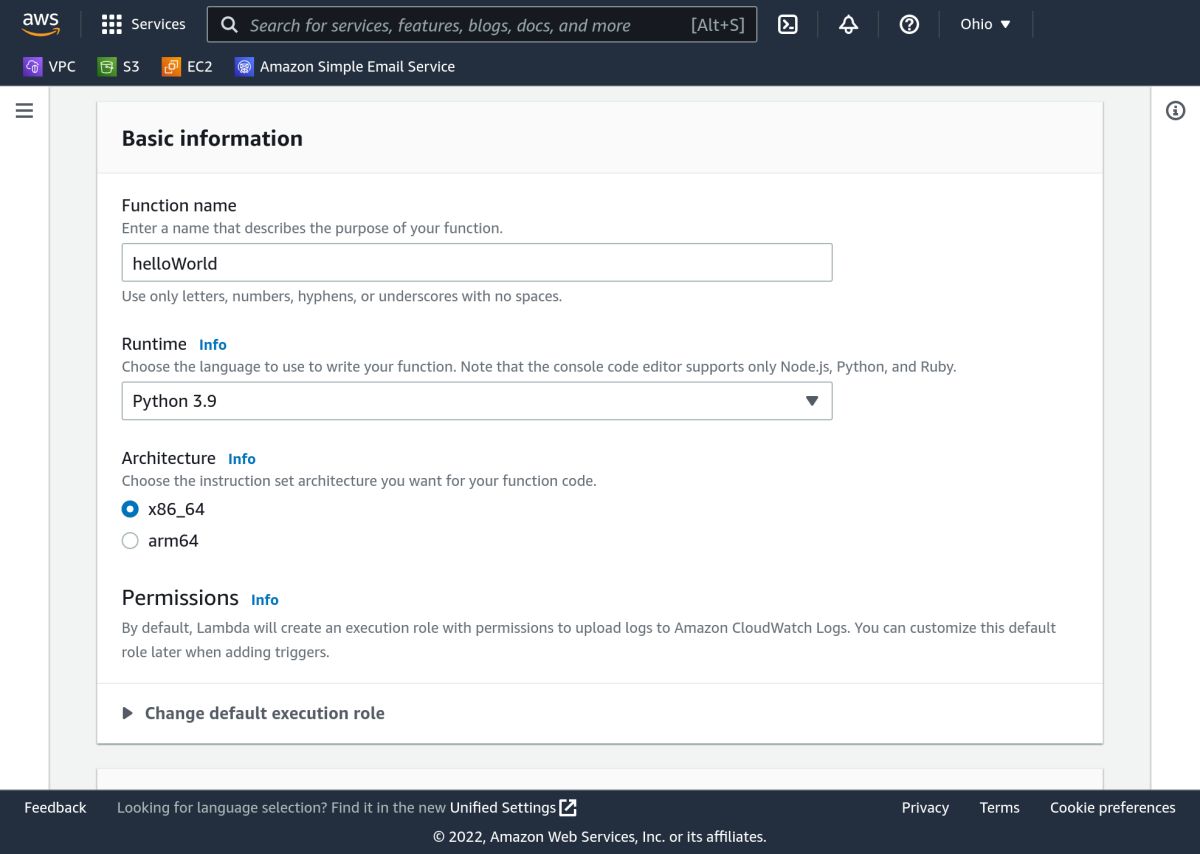Image resolution: width=1200 pixels, height=854 pixels.
Task: Open the notifications bell icon
Action: [848, 24]
